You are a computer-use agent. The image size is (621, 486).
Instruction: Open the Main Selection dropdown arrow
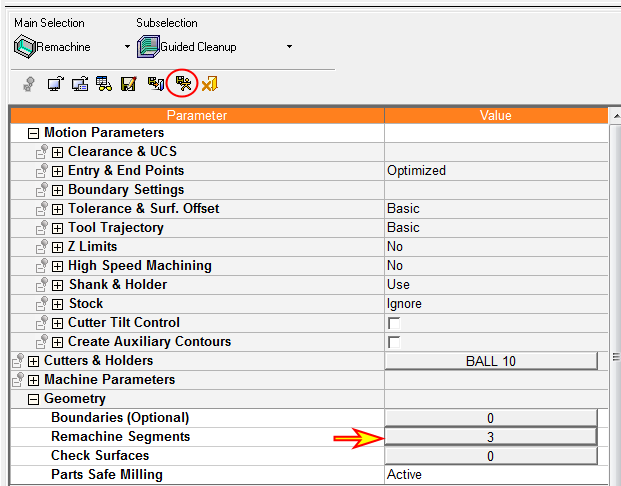pos(127,47)
